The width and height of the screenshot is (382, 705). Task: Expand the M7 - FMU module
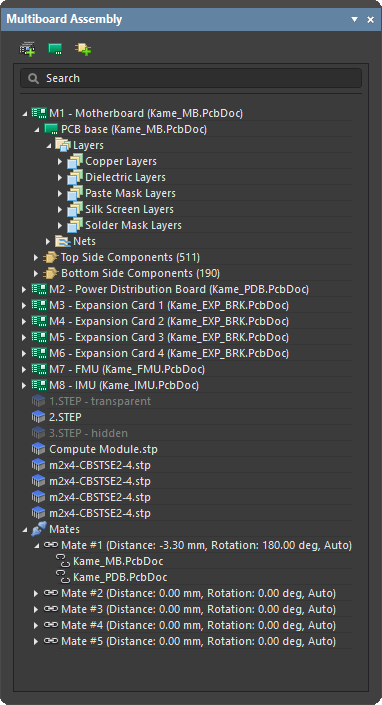coord(24,370)
